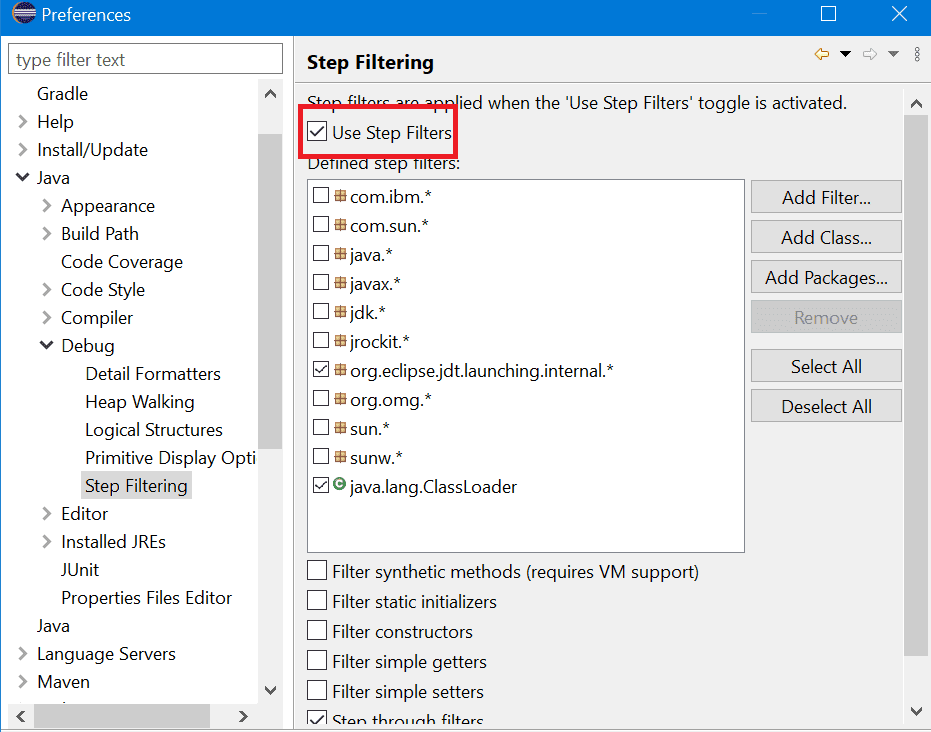The image size is (931, 732).
Task: Click the Add Filter... button
Action: (x=825, y=197)
